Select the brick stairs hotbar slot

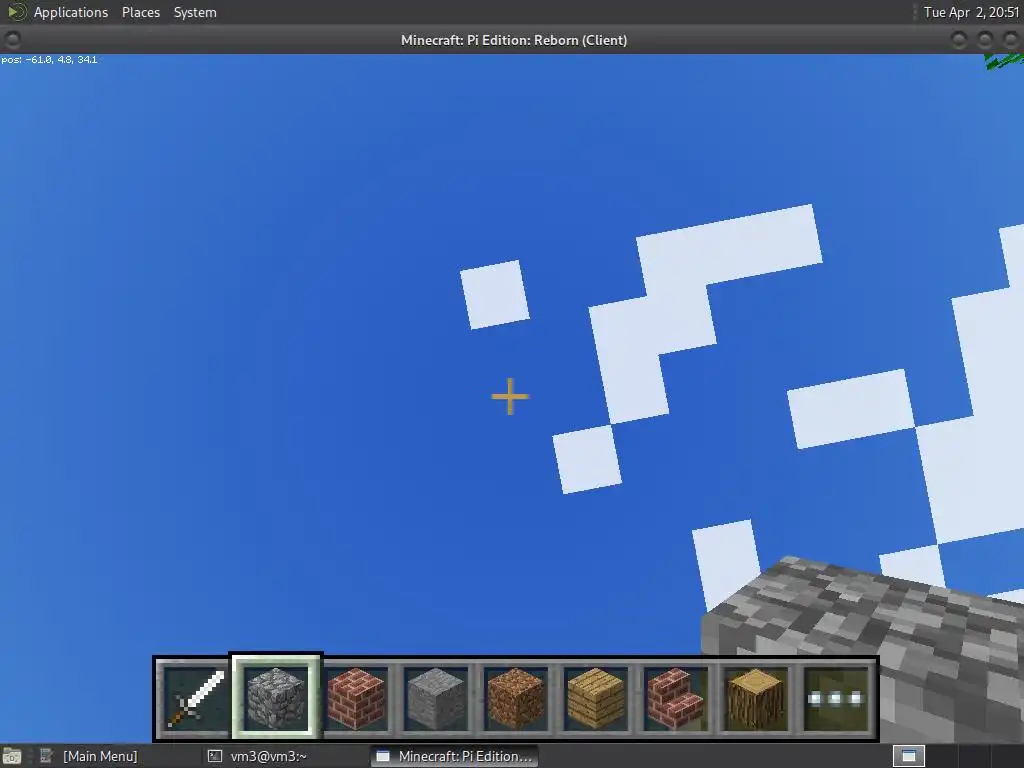click(x=676, y=699)
